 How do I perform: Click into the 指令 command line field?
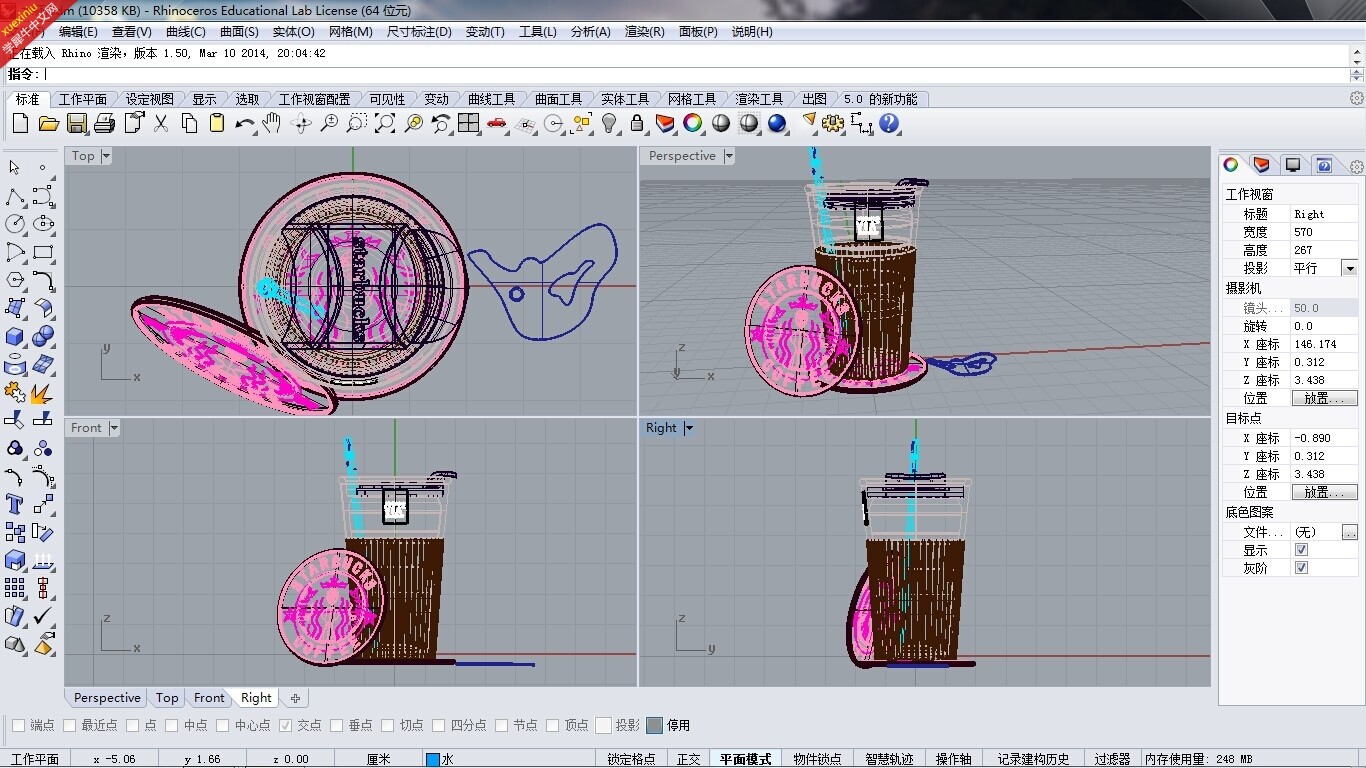695,74
